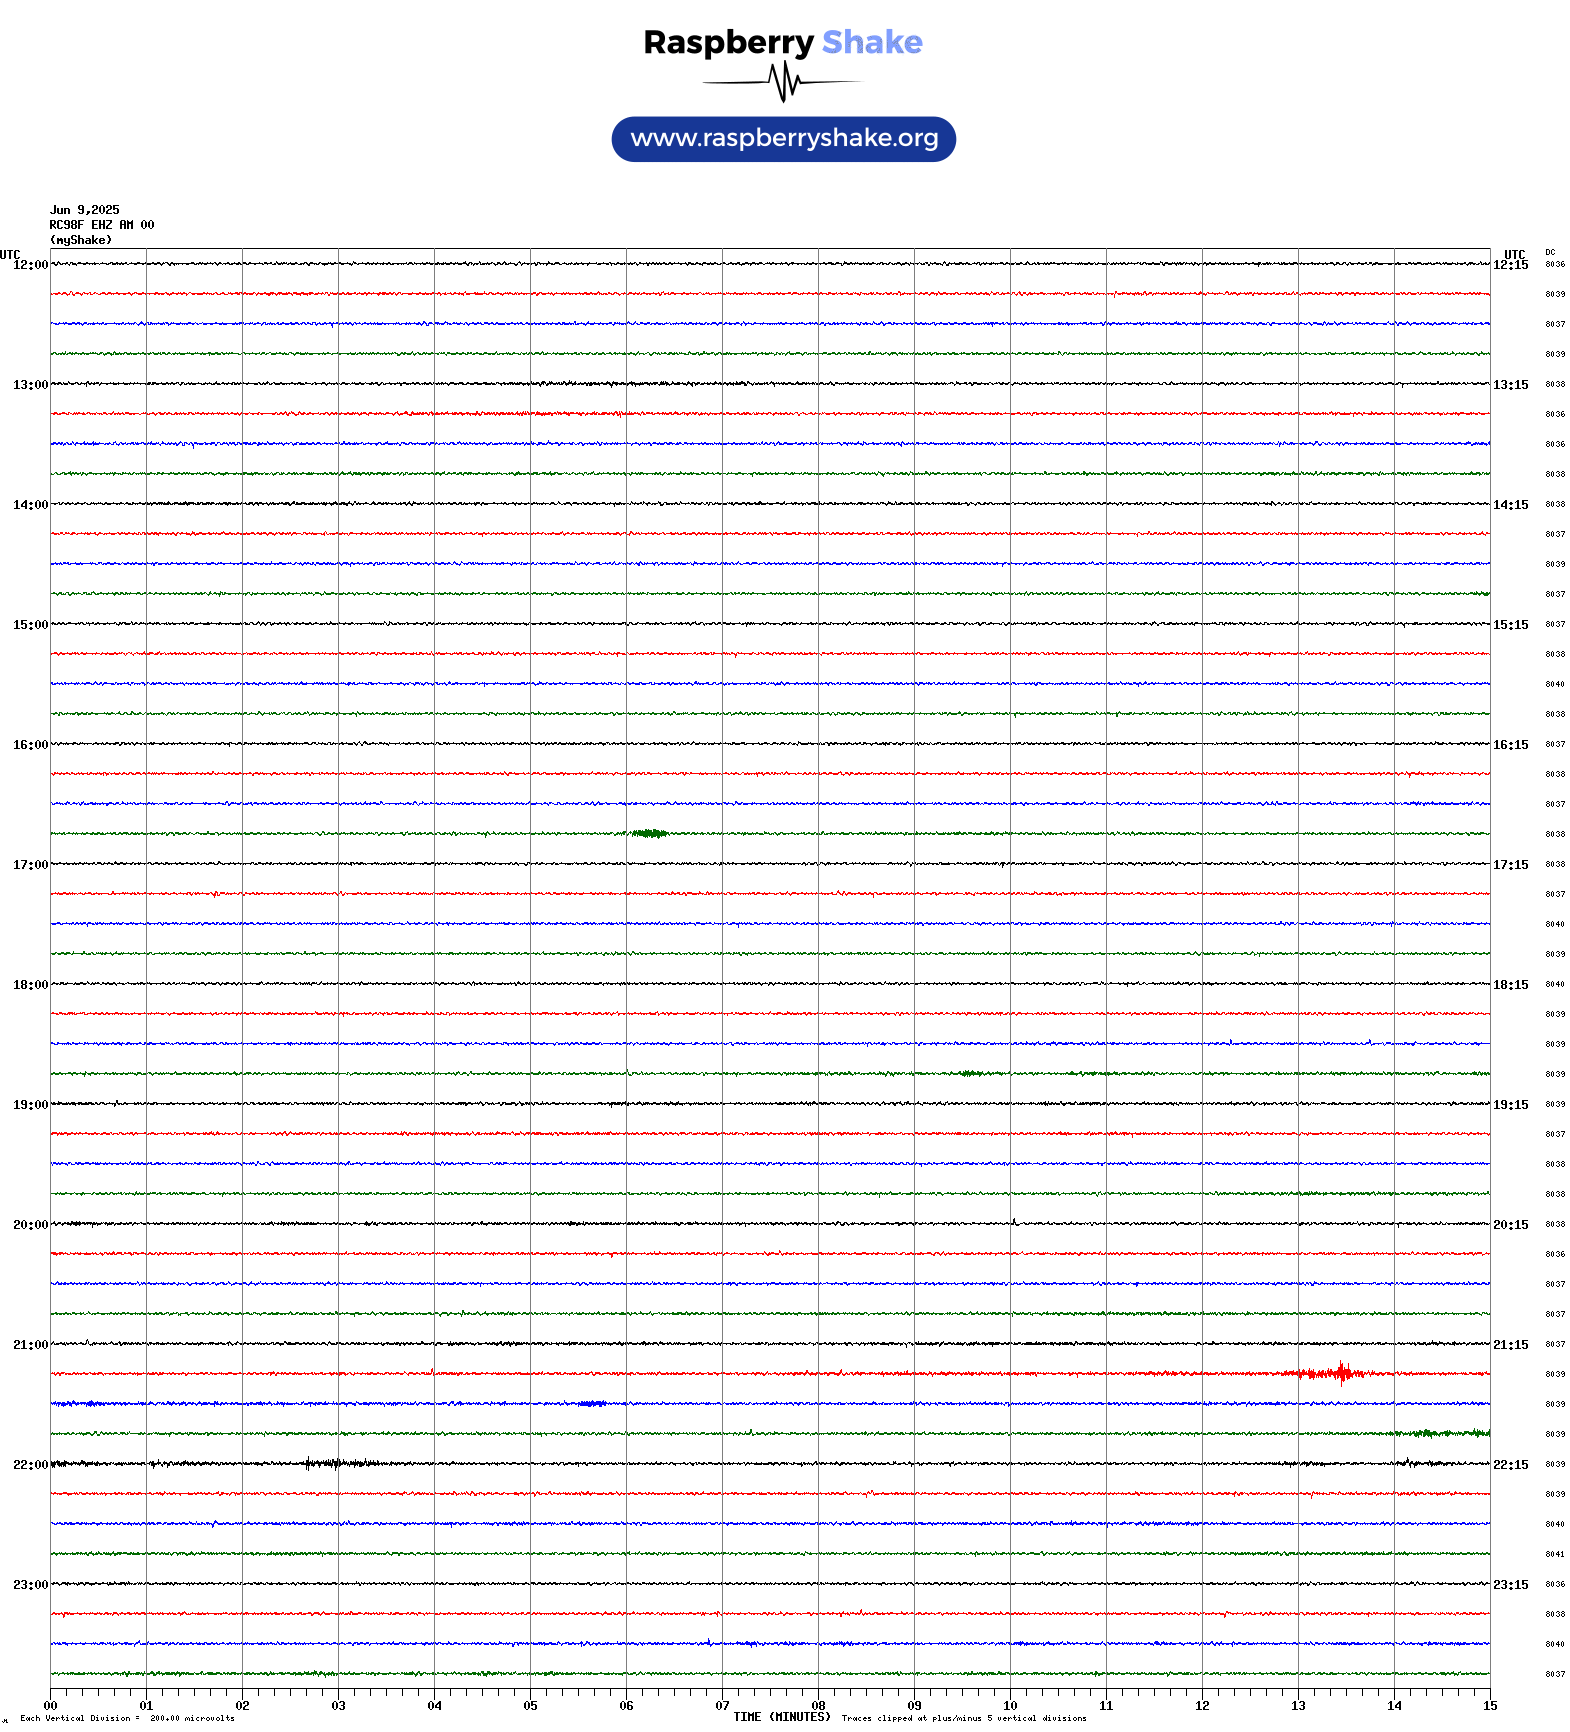Click the DC column header
This screenshot has width=1570, height=1732.
pos(1550,252)
